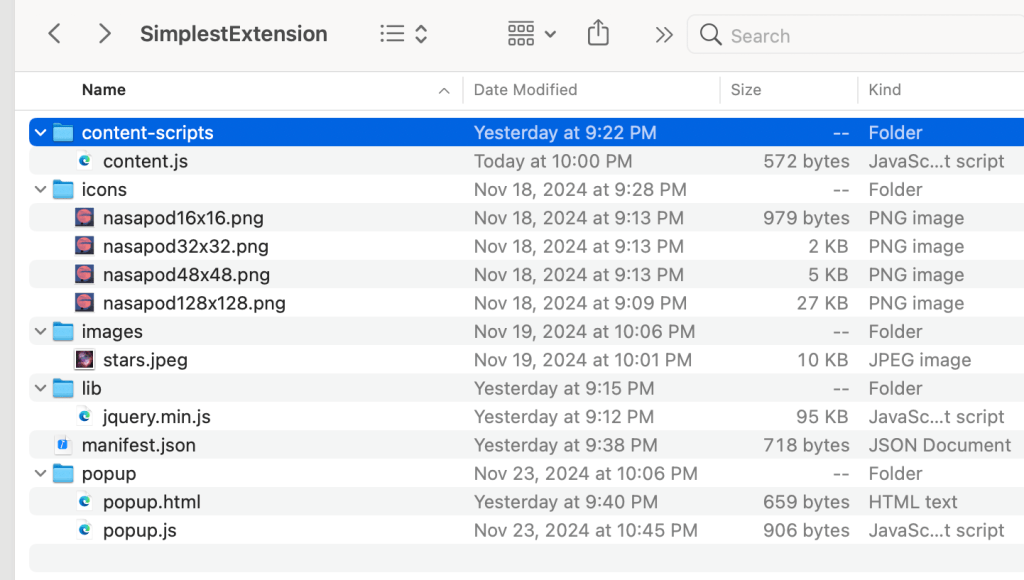Open the Group-by grid dropdown
The image size is (1024, 580).
pyautogui.click(x=531, y=34)
